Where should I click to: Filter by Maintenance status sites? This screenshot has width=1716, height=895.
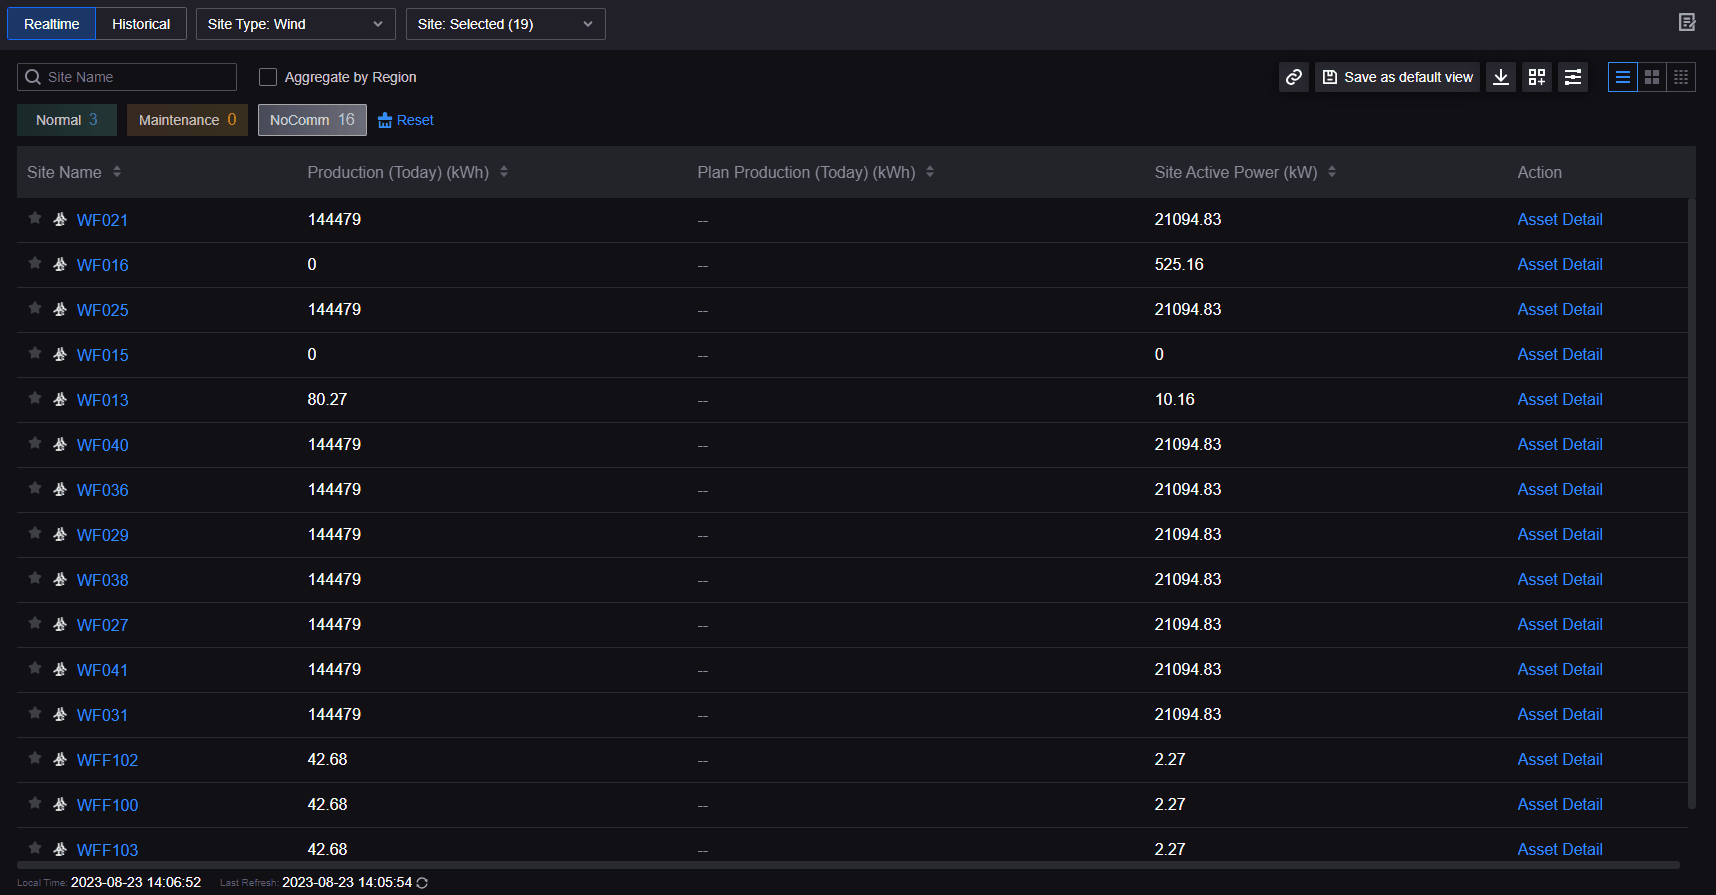click(x=187, y=120)
